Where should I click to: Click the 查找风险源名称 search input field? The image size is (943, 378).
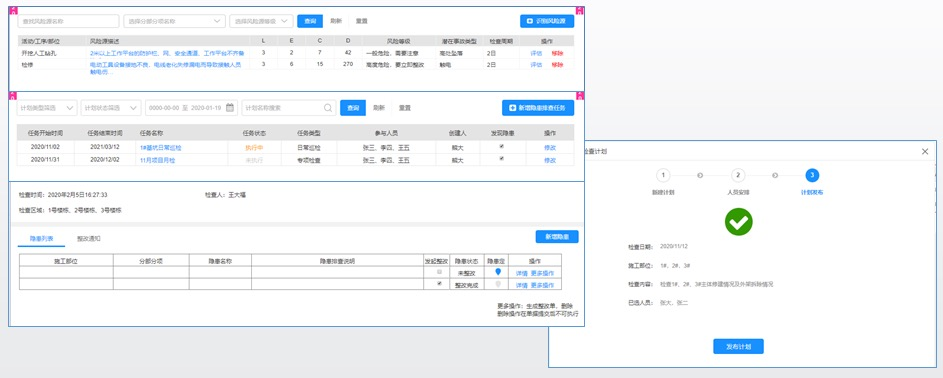pos(68,21)
